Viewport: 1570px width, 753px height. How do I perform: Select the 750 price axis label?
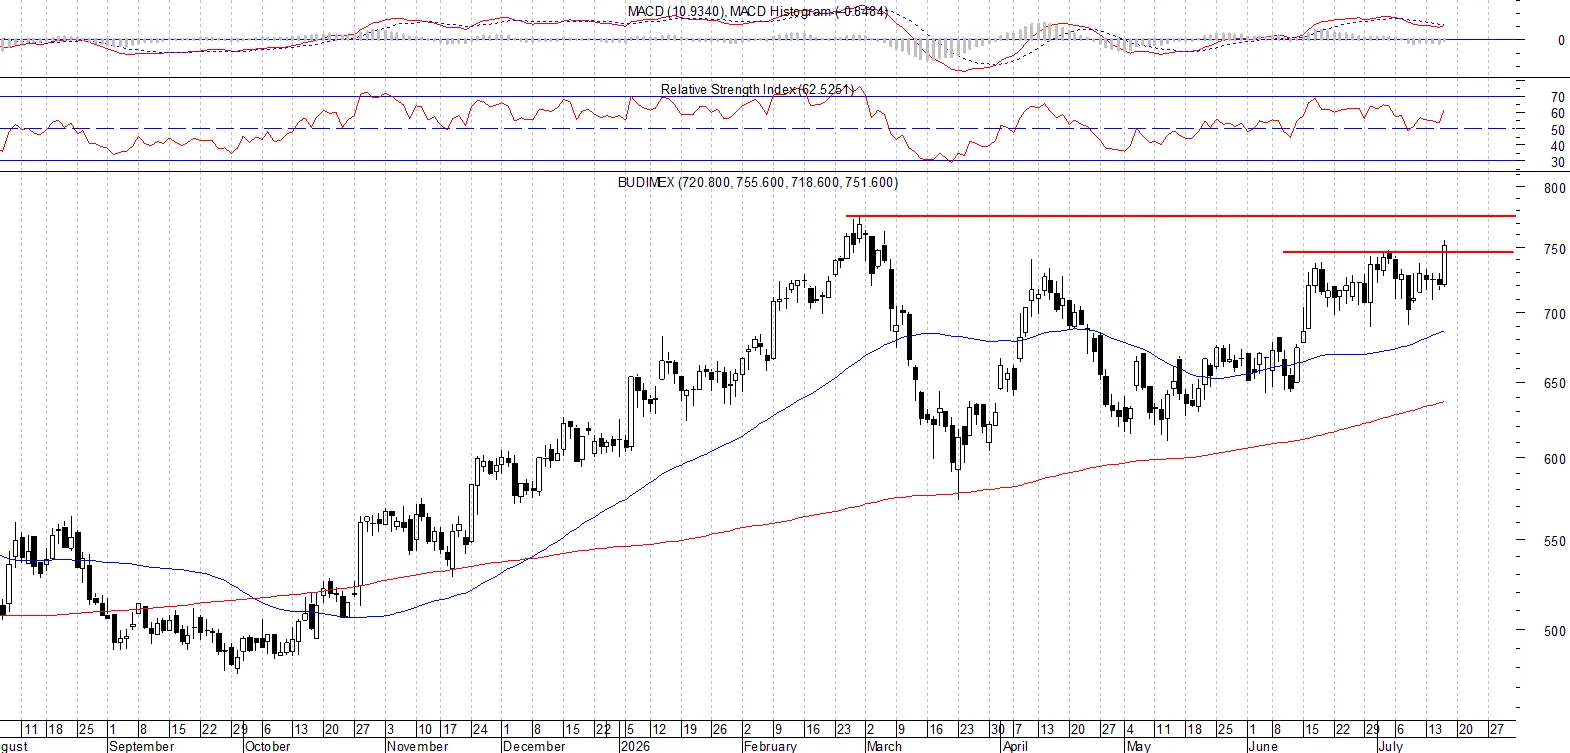(1554, 250)
